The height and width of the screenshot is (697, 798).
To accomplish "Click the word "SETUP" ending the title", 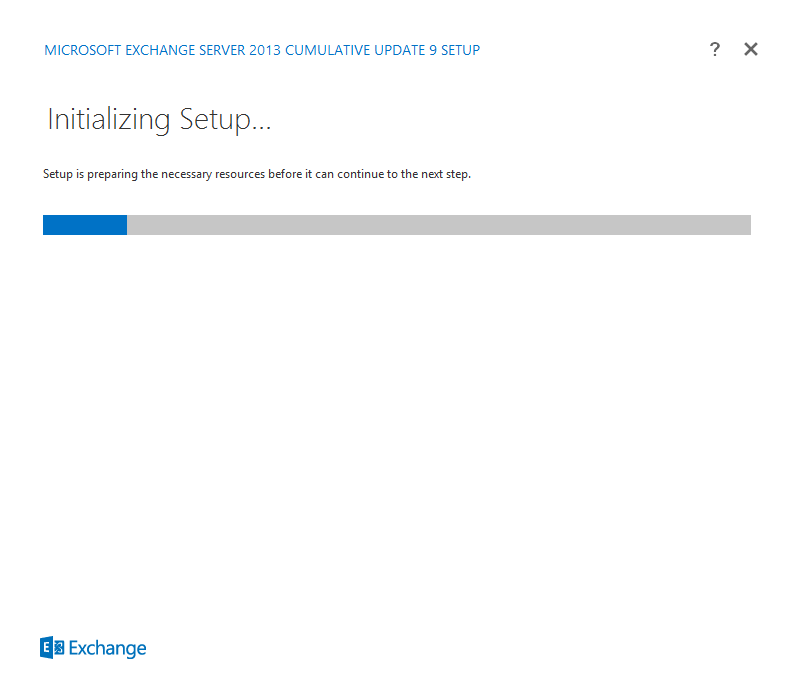I will [x=460, y=50].
